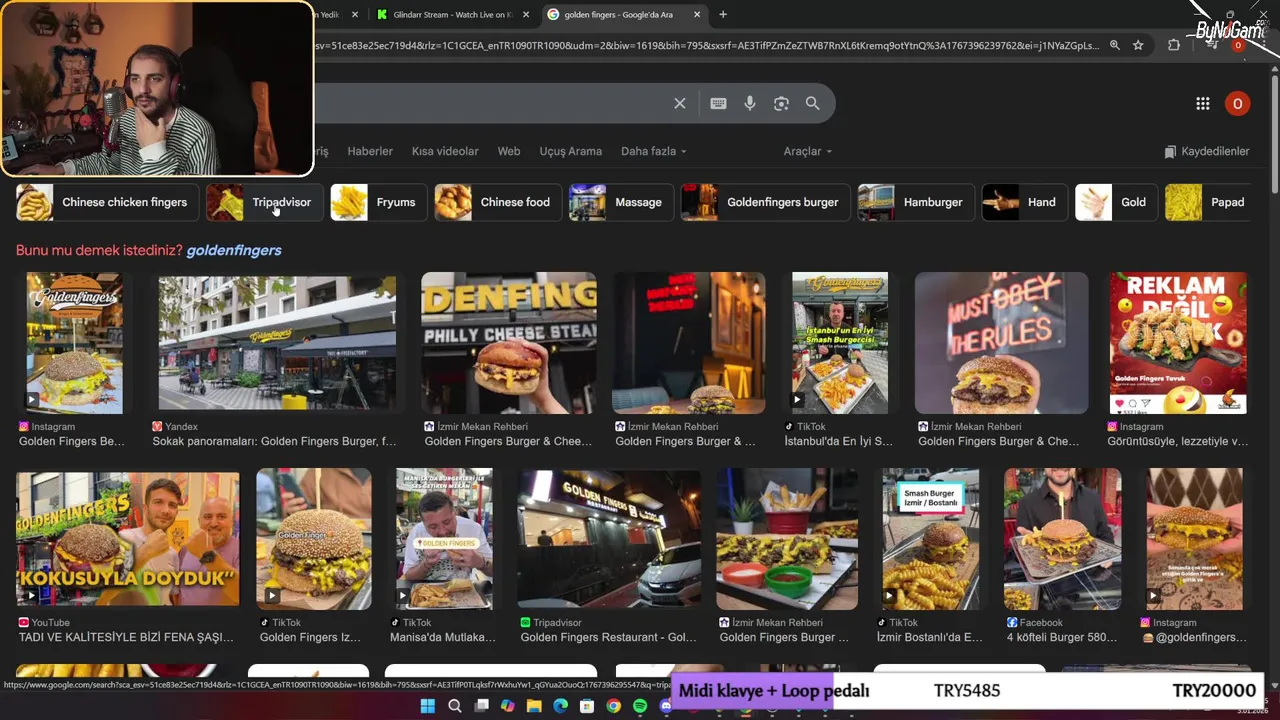The width and height of the screenshot is (1280, 720).
Task: Click the browser address bar URL
Action: point(706,45)
